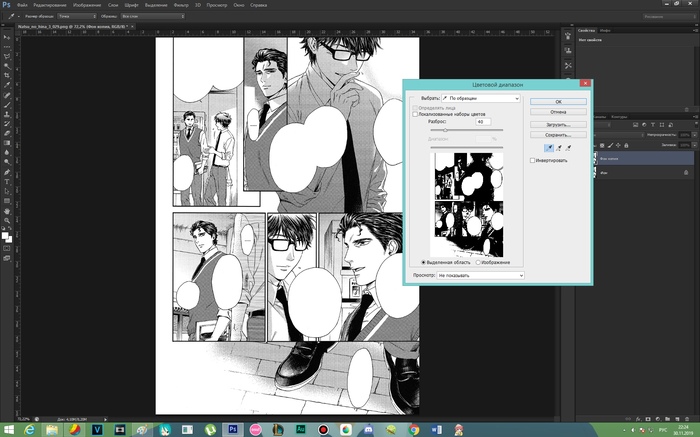Click the Разброс value field
Screen dimensions: 700x437
click(483, 121)
